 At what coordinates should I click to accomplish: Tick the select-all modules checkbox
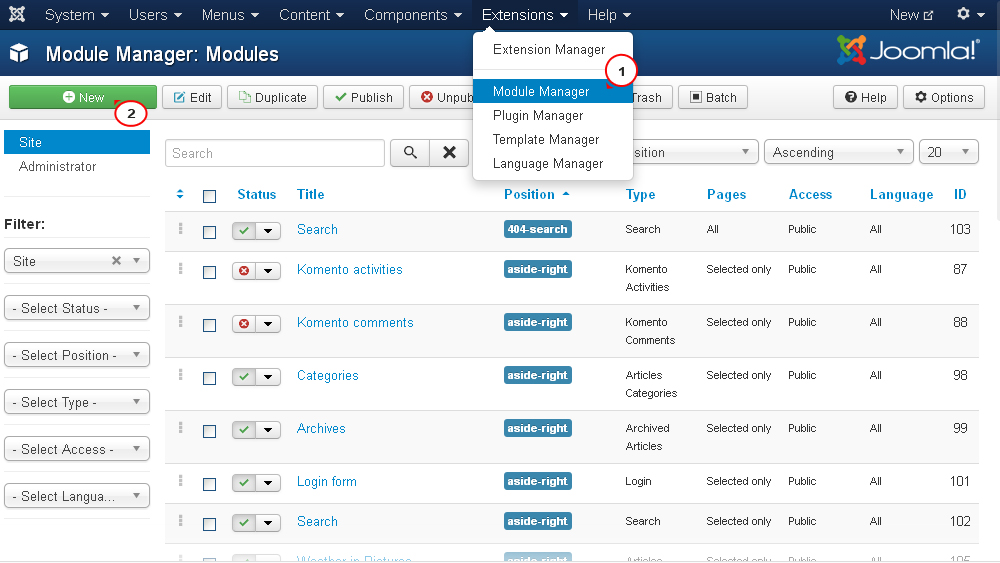click(x=209, y=196)
